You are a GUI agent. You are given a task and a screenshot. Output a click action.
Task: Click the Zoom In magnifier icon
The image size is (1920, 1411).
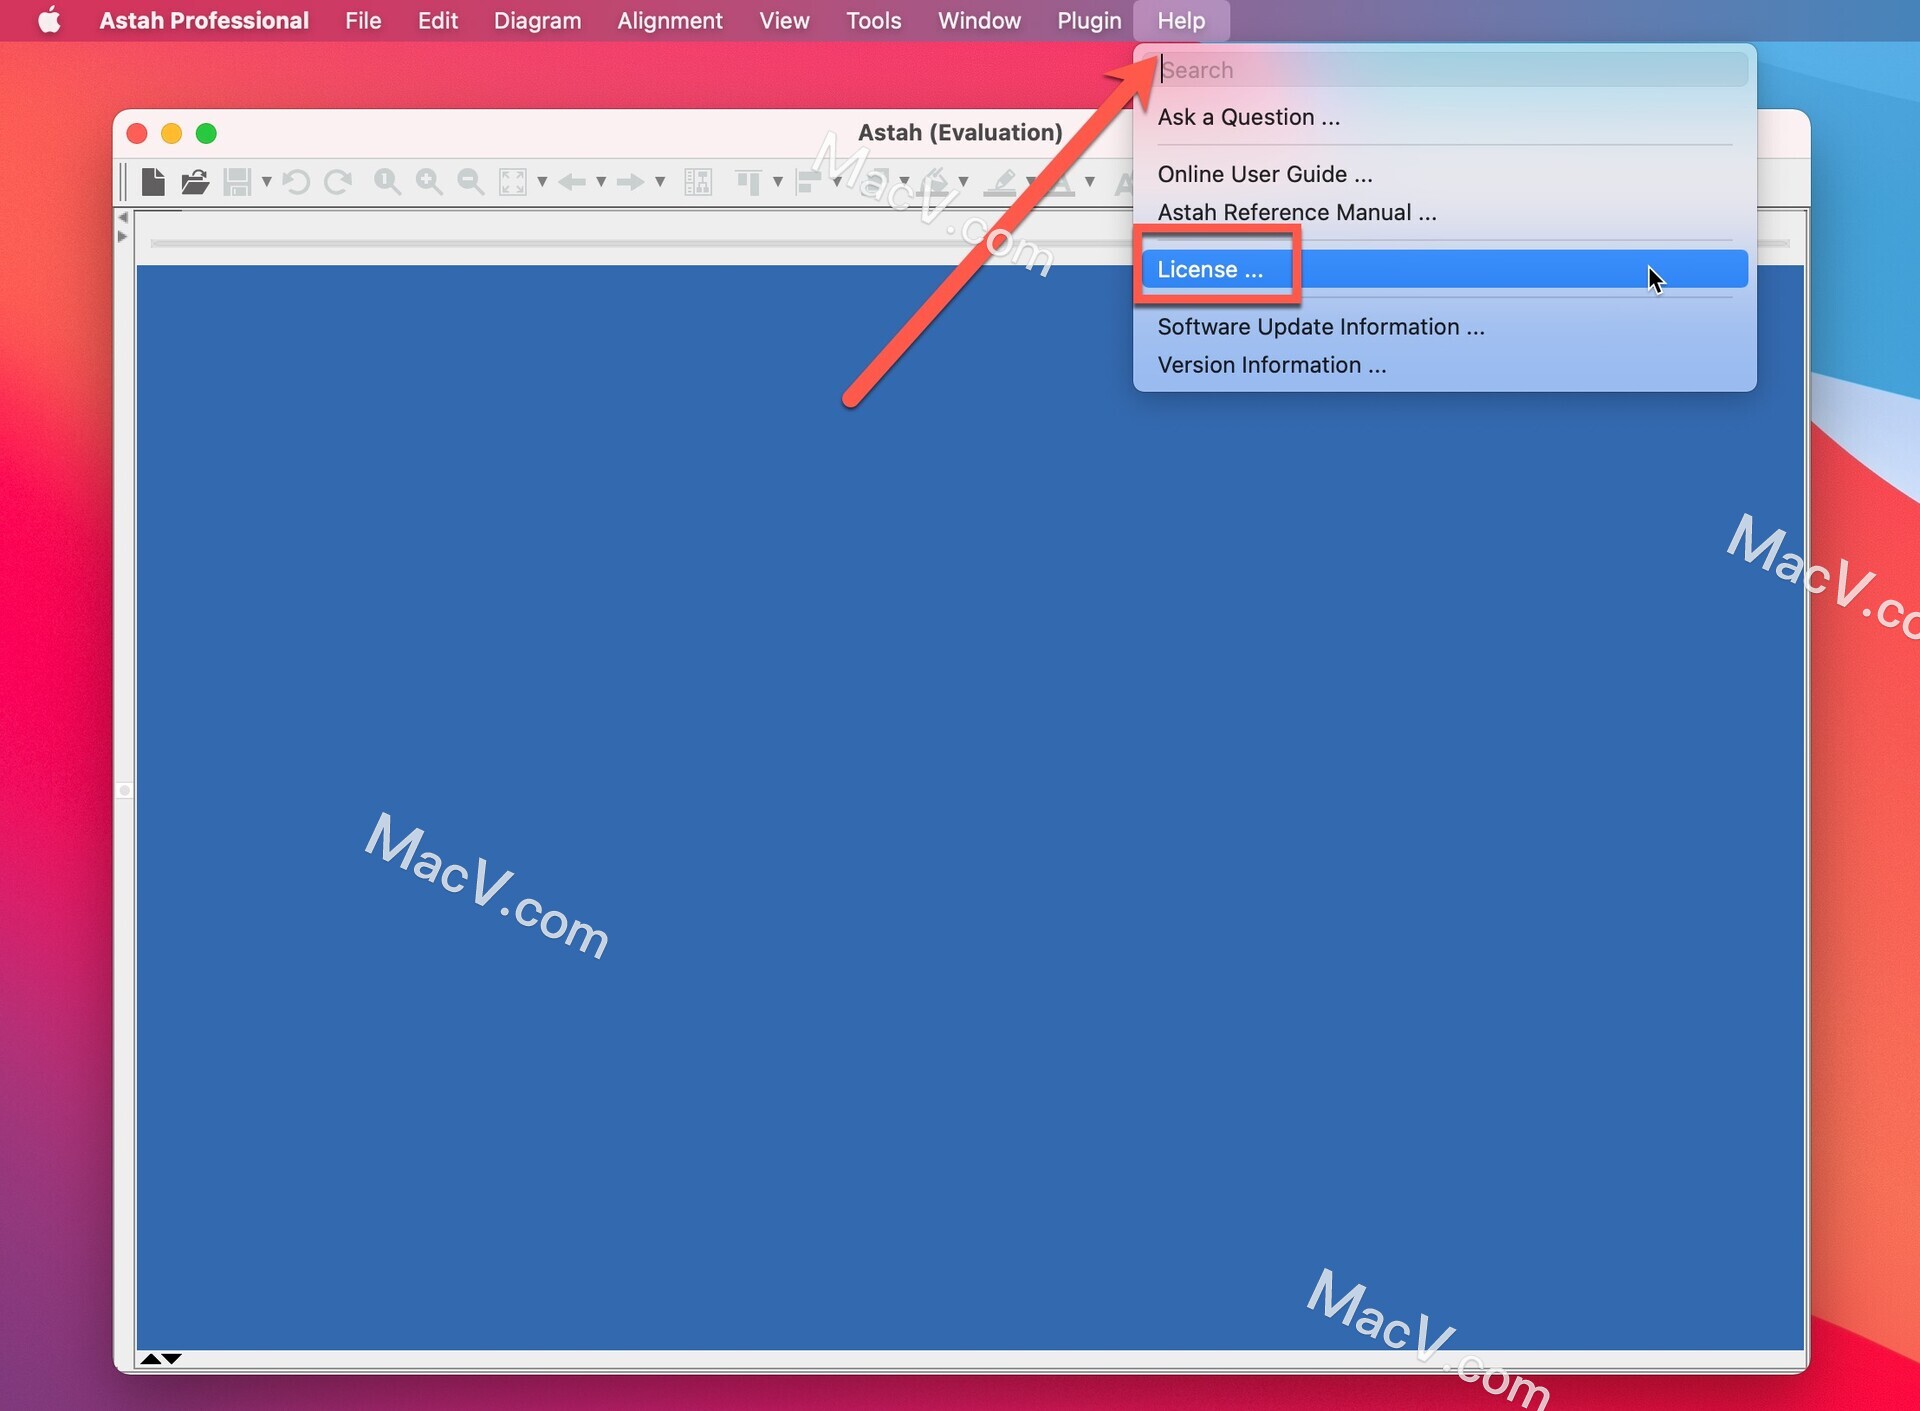[x=429, y=182]
